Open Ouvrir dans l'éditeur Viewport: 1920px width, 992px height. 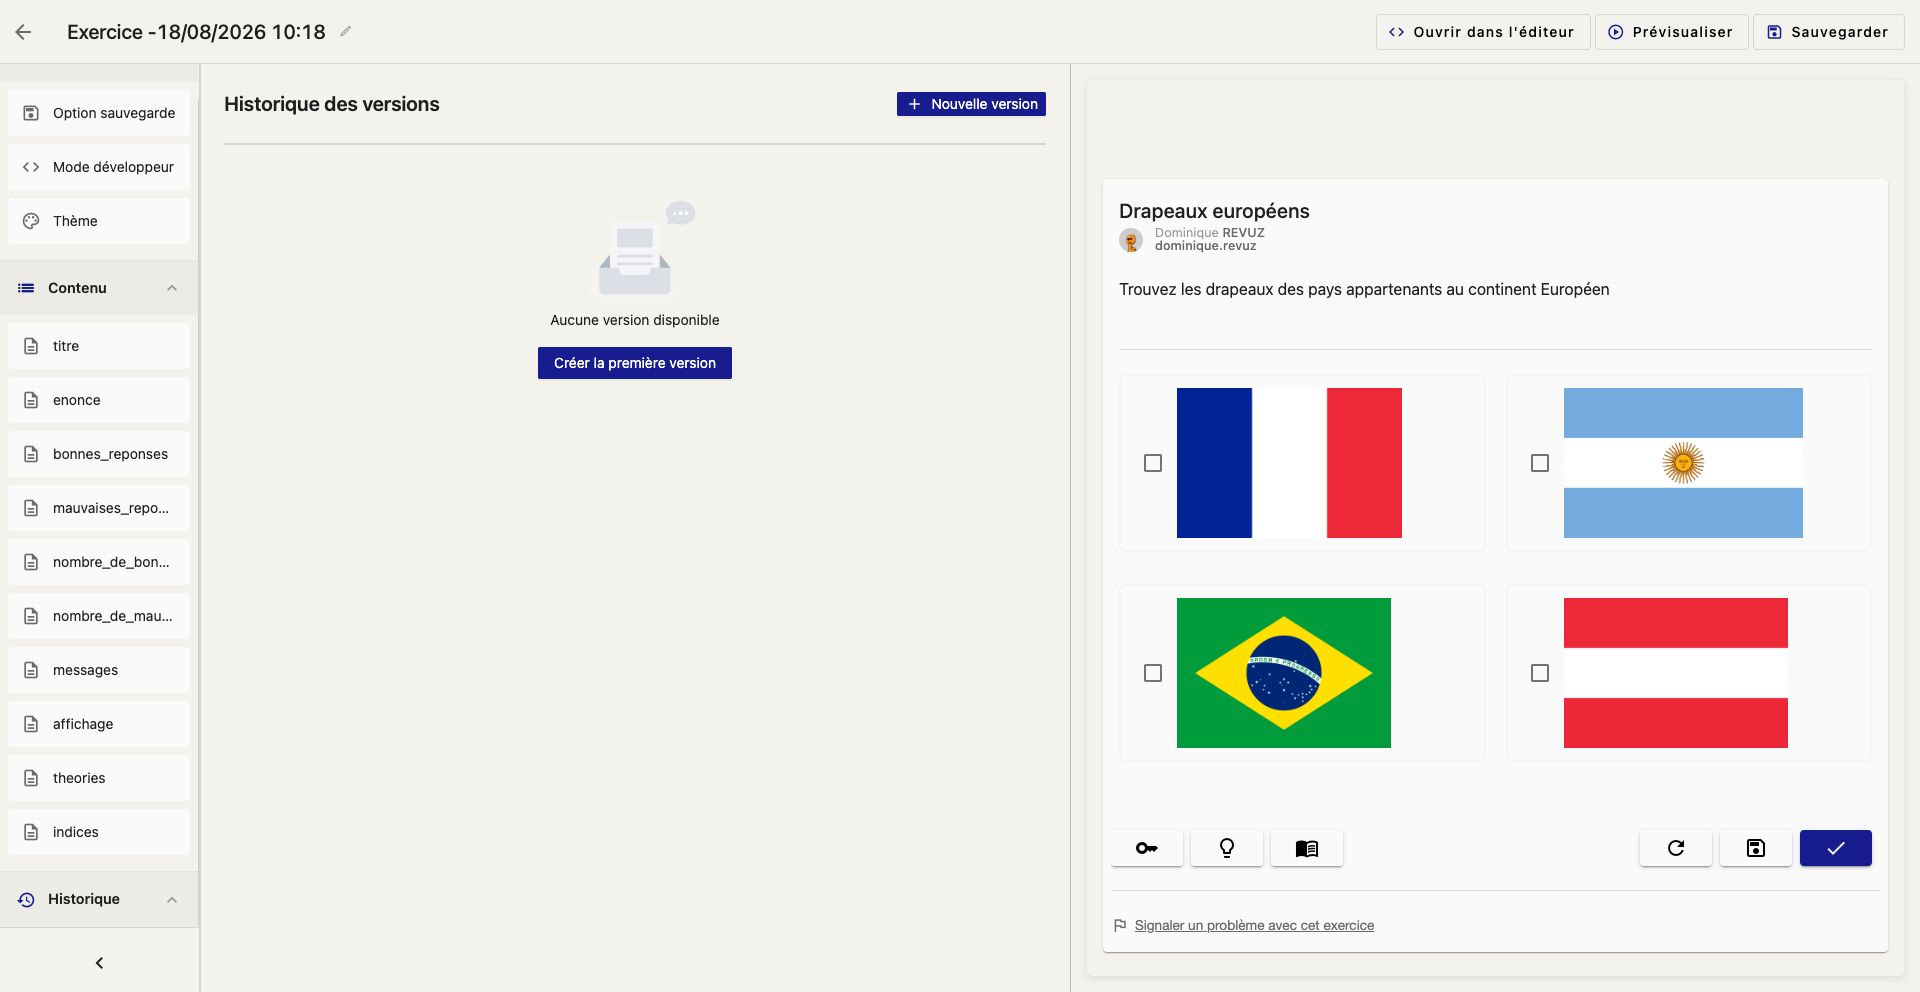tap(1482, 32)
